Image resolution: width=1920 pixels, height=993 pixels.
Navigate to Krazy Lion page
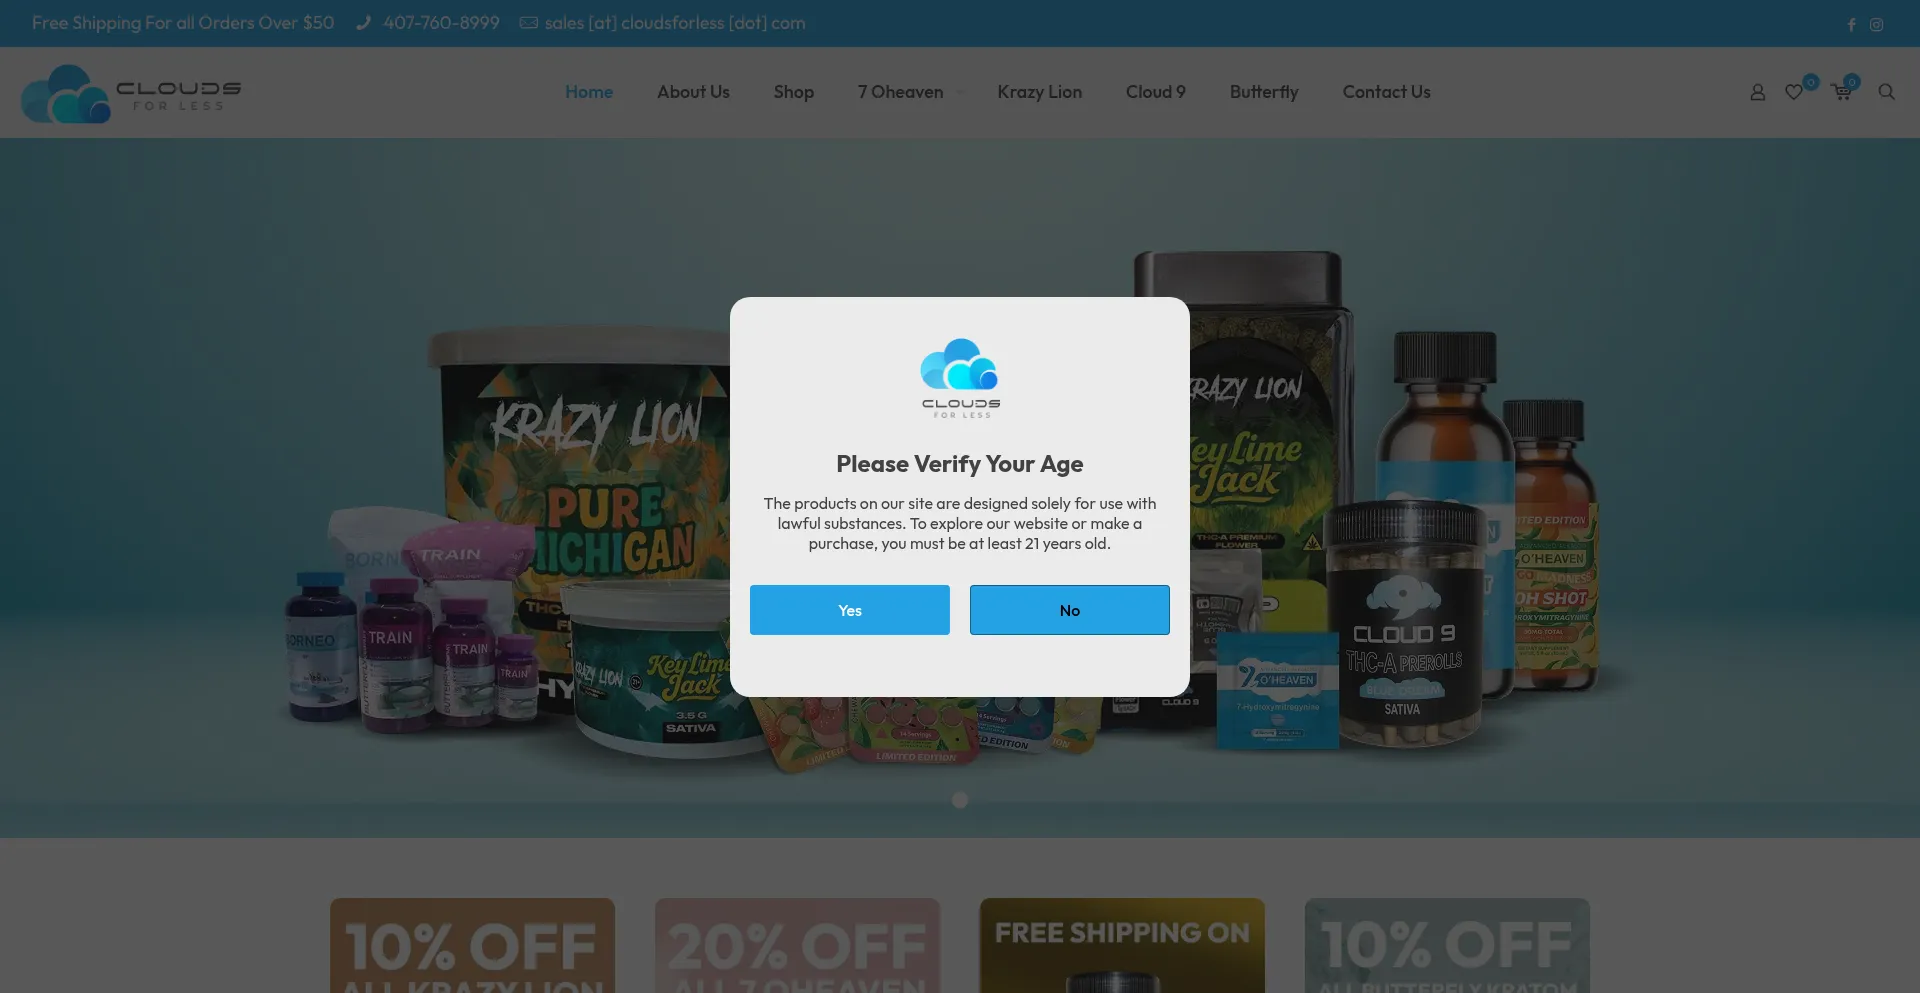pos(1039,92)
